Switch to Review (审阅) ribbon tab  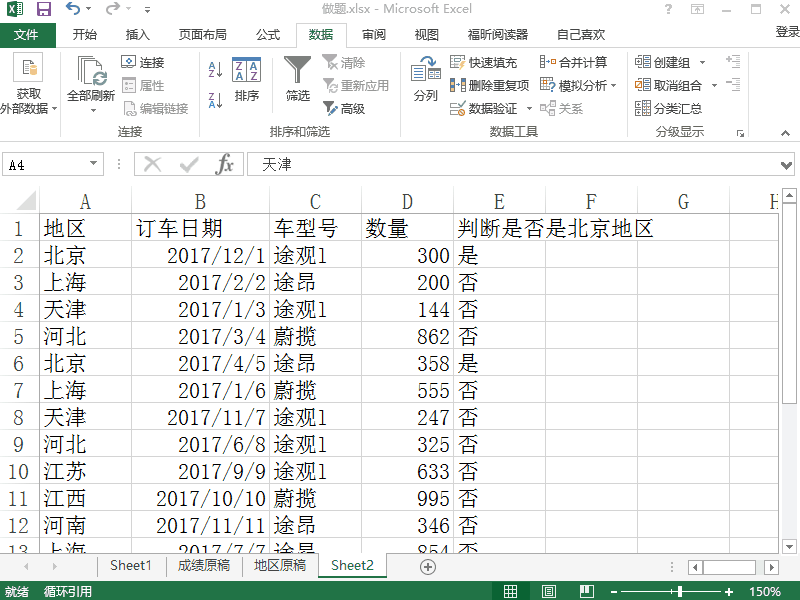click(x=374, y=34)
